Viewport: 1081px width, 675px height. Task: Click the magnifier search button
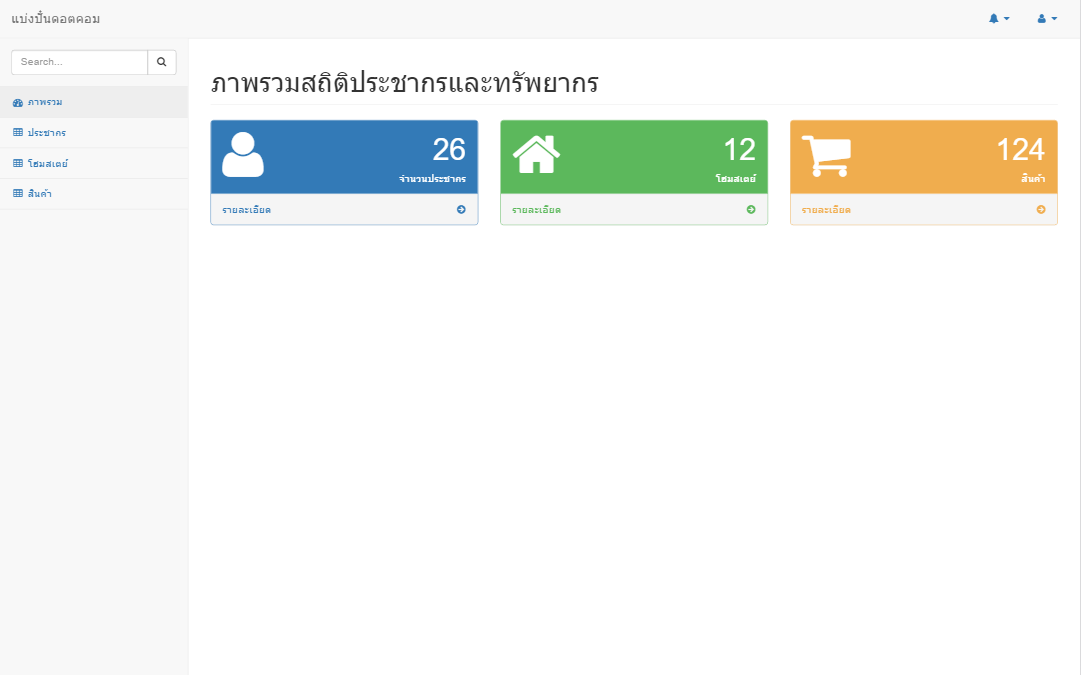[x=161, y=62]
